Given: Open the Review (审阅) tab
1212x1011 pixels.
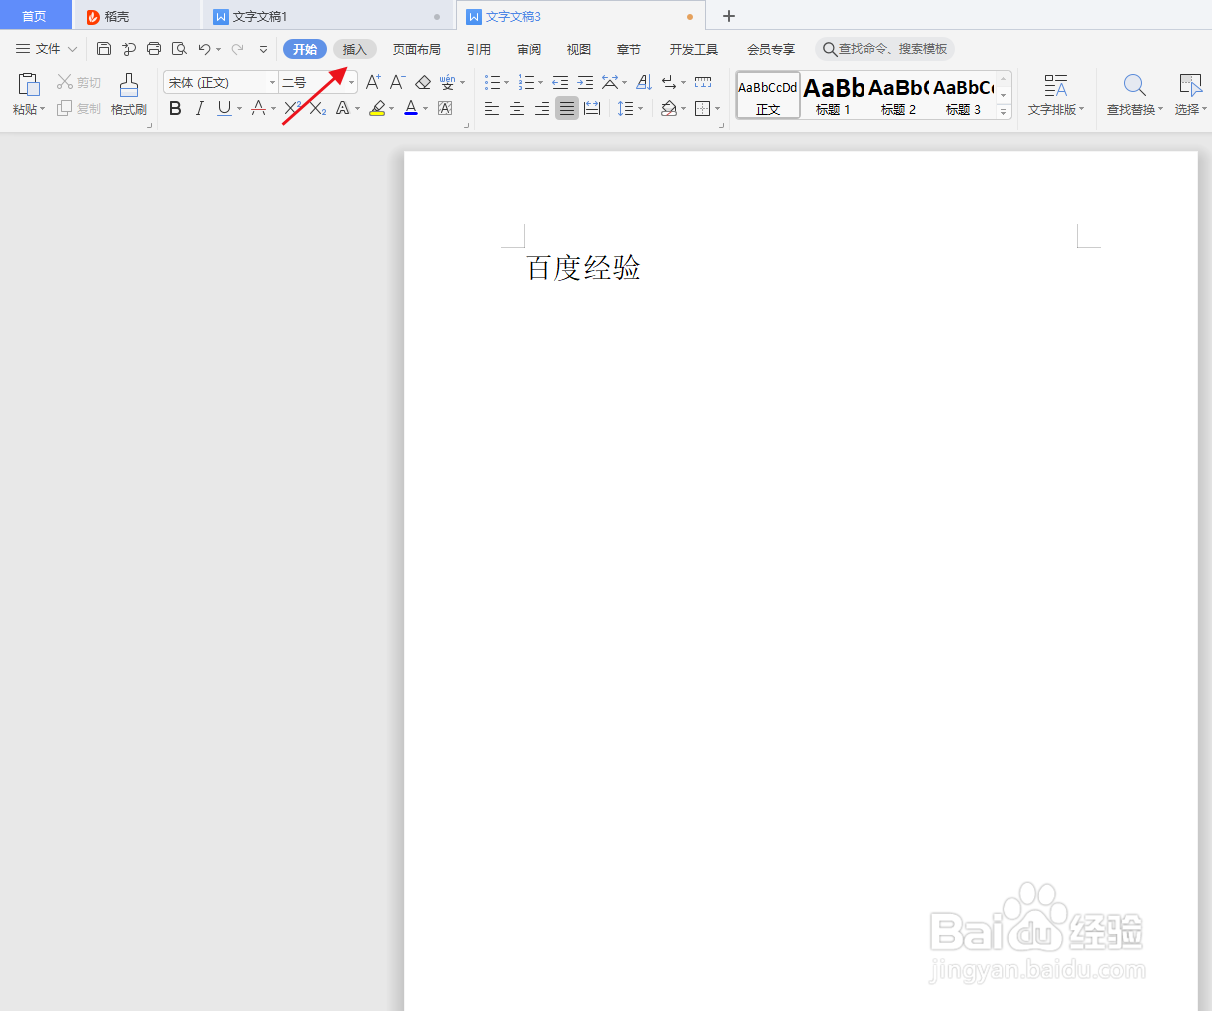Looking at the screenshot, I should pos(529,49).
